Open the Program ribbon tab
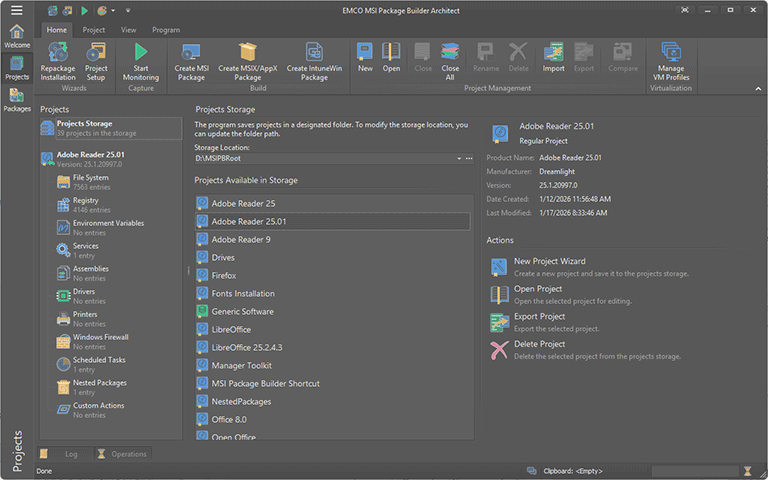 click(166, 30)
